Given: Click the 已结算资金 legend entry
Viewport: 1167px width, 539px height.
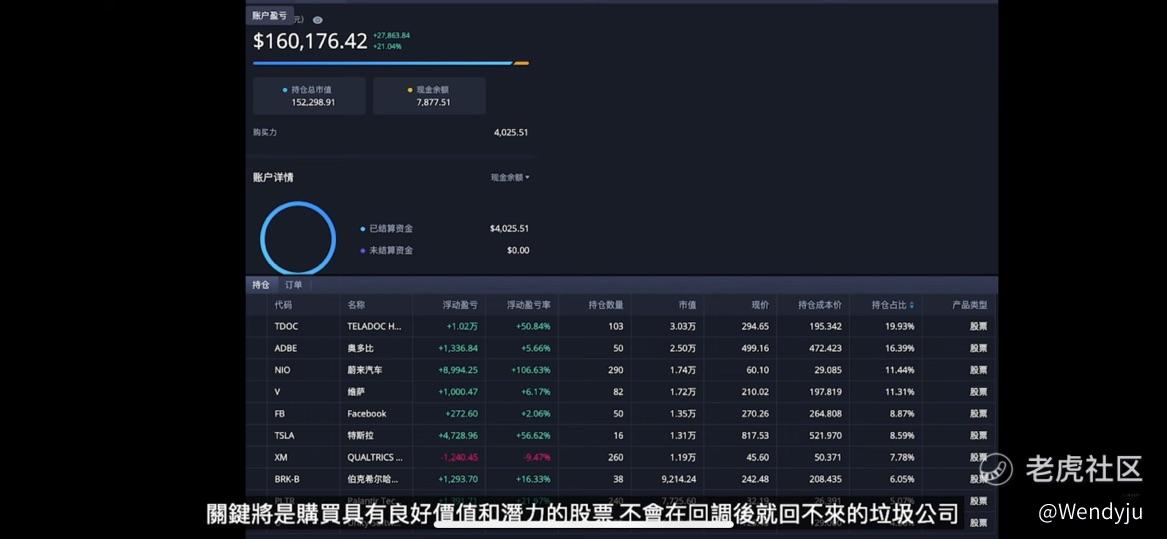Looking at the screenshot, I should pyautogui.click(x=387, y=229).
